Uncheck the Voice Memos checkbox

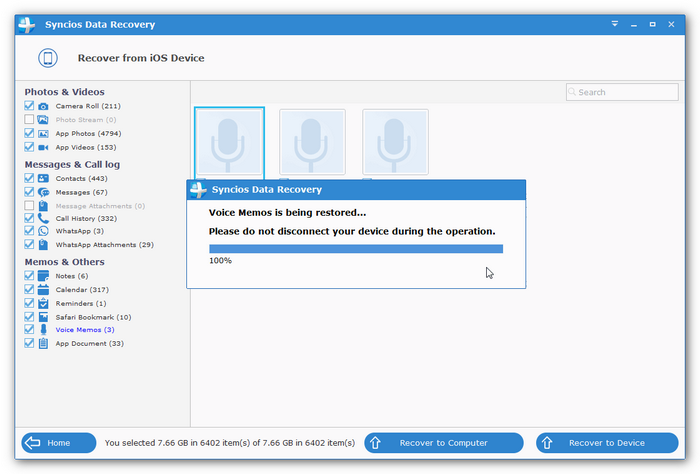29,329
